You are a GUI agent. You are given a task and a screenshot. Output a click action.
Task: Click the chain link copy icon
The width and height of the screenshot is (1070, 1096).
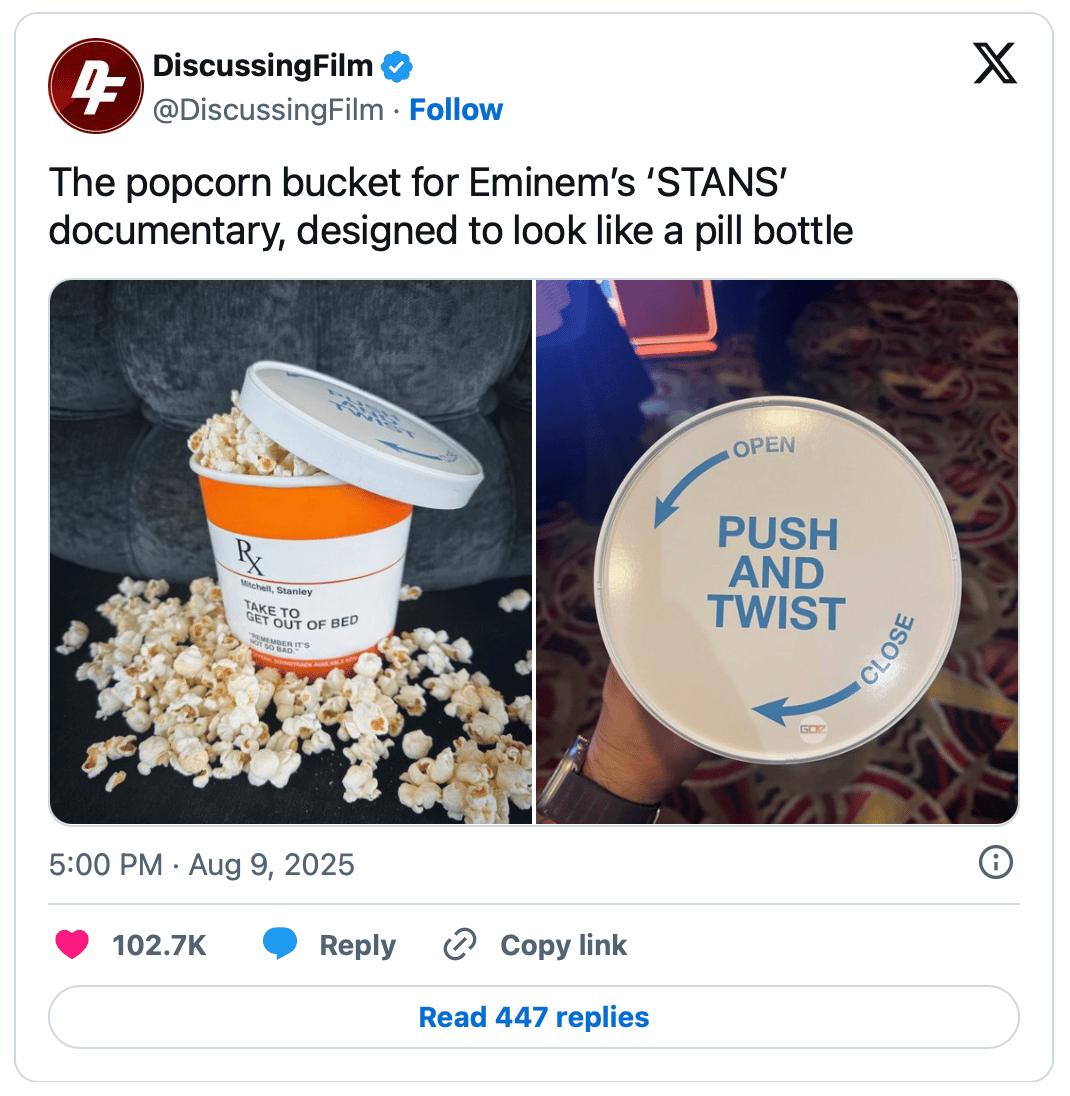pos(460,944)
